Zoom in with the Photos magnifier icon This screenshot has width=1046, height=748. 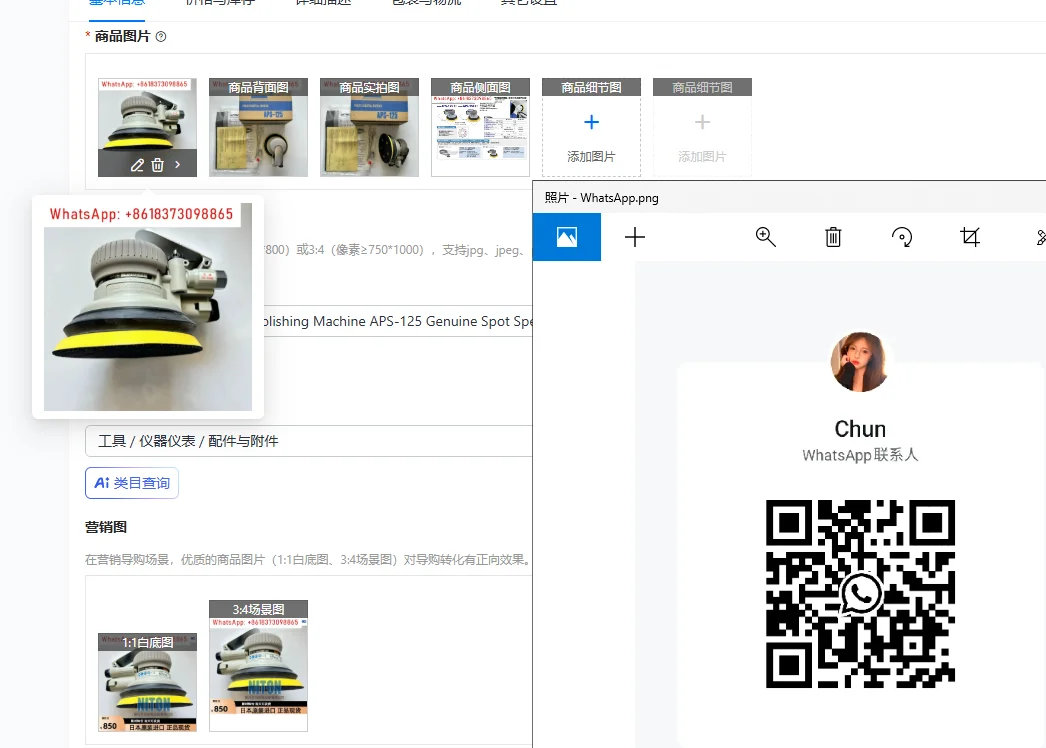click(765, 237)
